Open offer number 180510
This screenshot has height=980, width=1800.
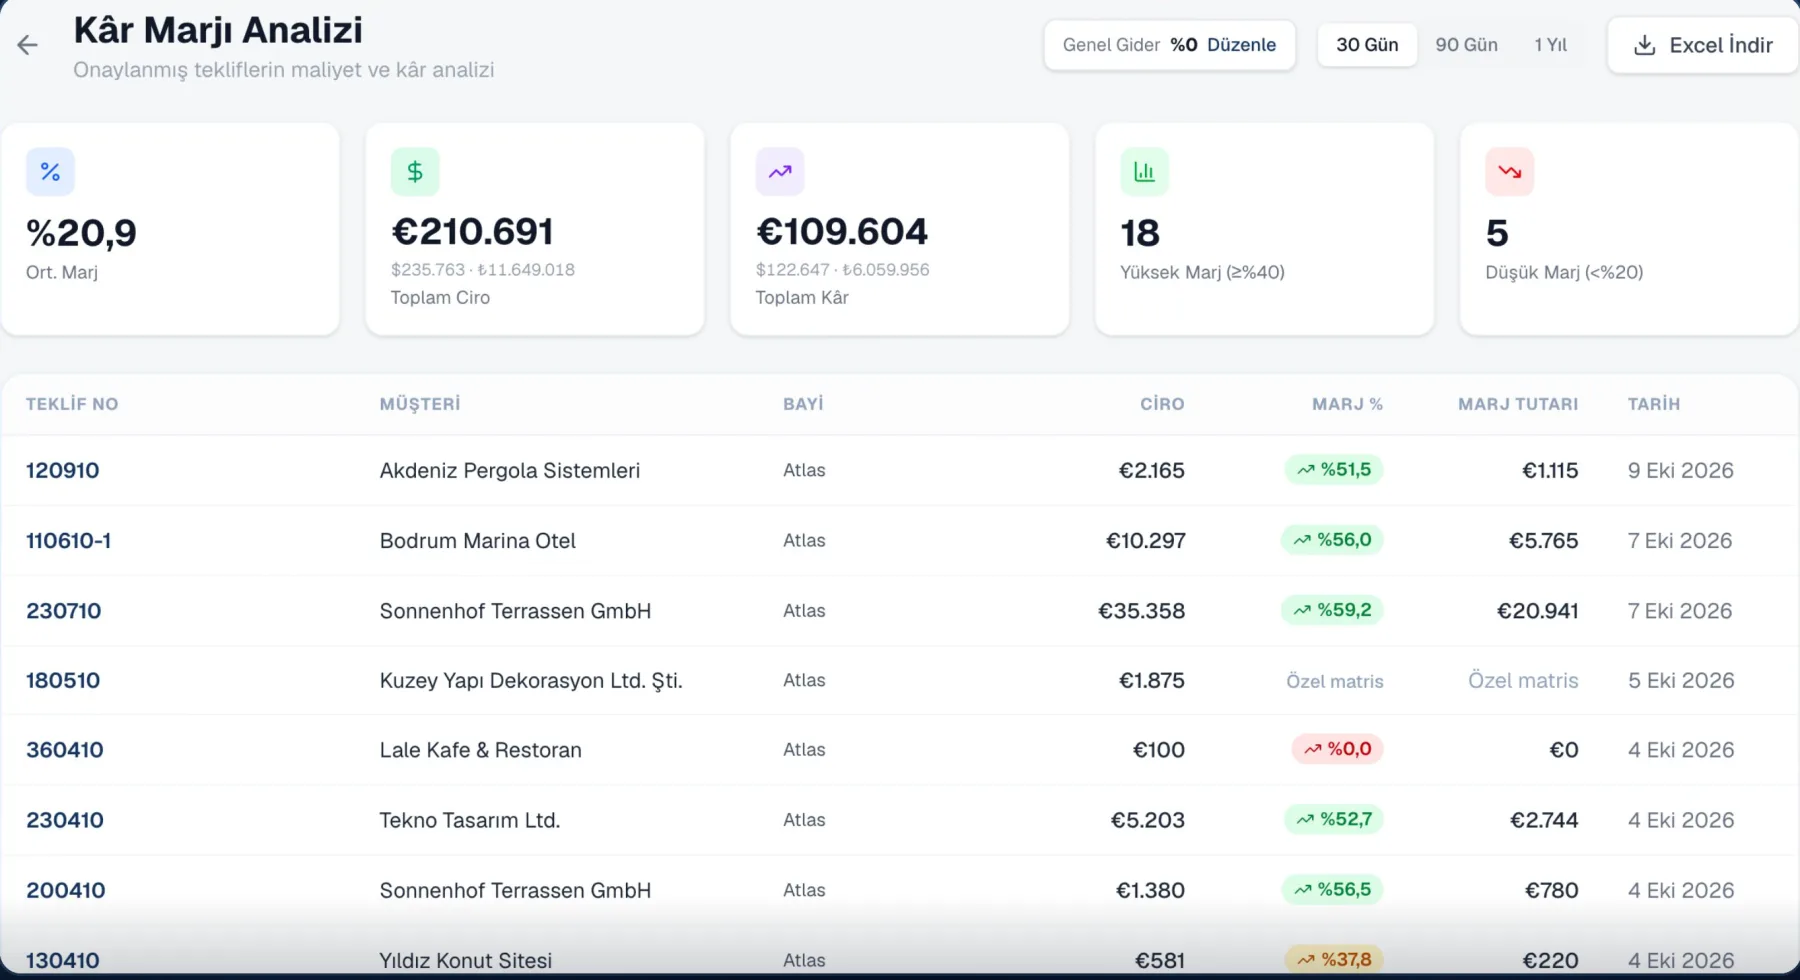[63, 681]
